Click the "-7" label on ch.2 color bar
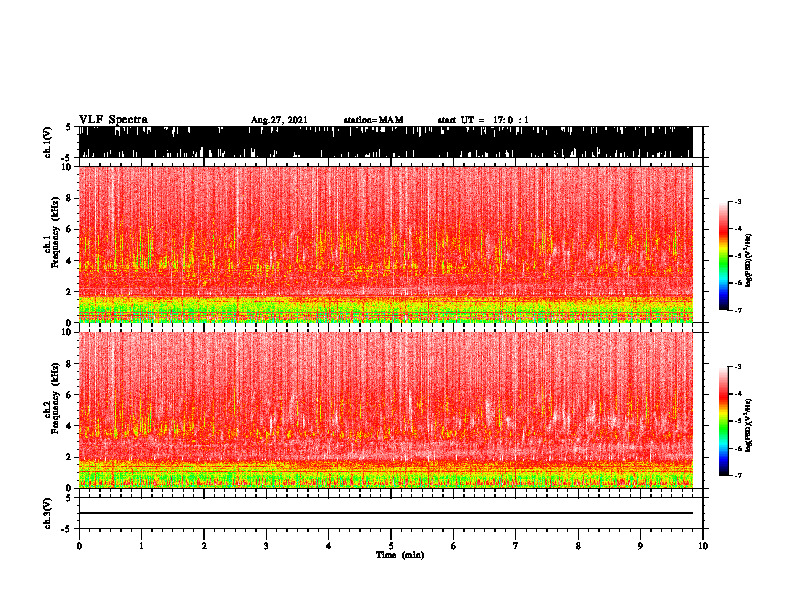This screenshot has width=792, height=612. [738, 476]
